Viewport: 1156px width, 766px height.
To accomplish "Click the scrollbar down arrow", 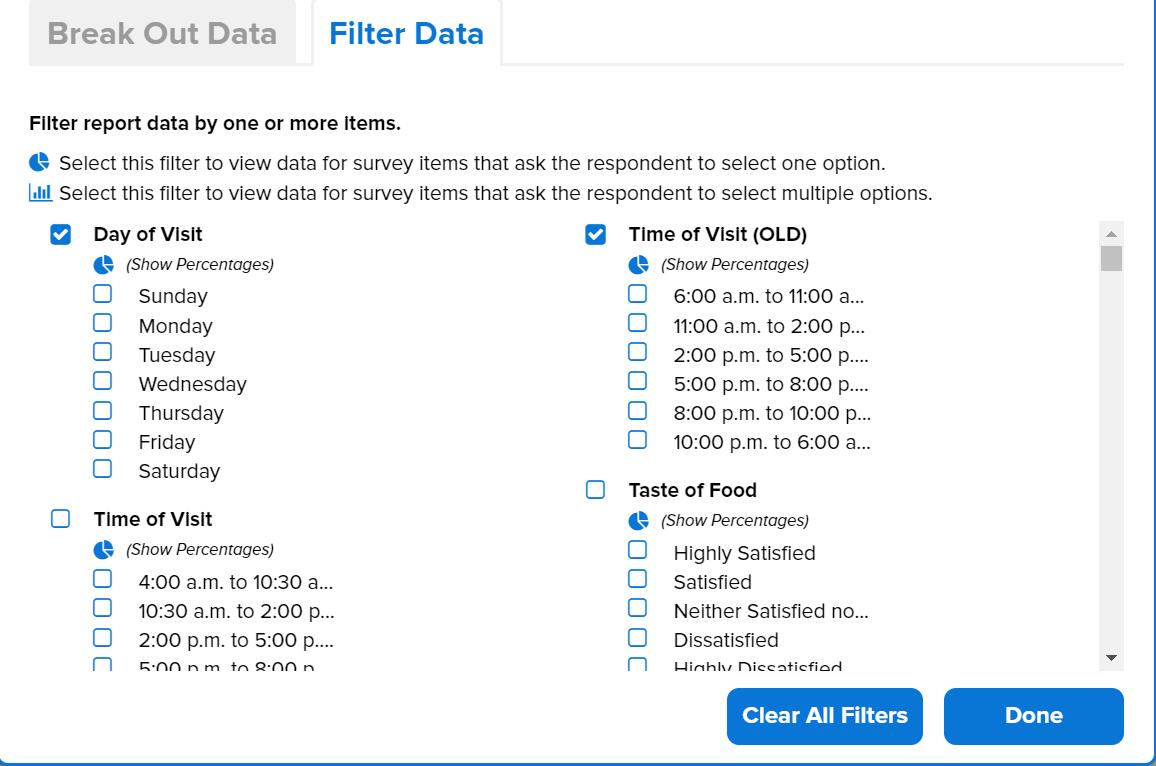I will pos(1111,657).
